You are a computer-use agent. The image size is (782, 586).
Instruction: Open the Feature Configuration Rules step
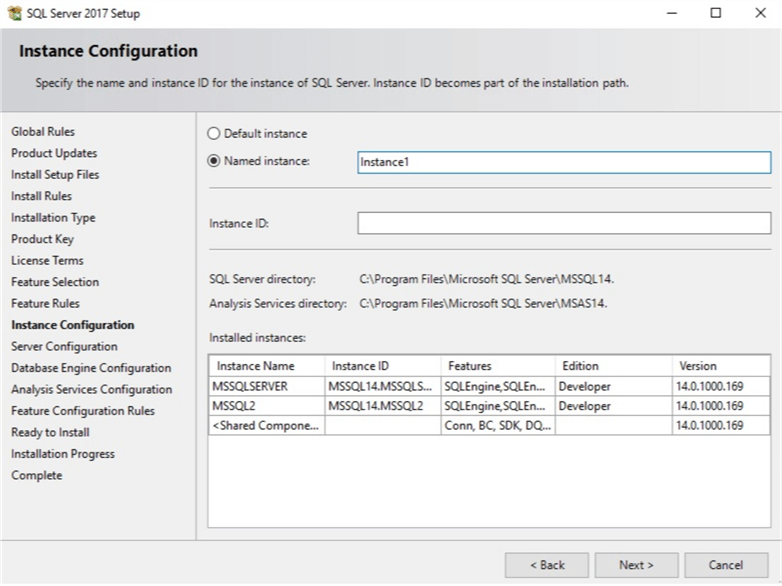(83, 411)
